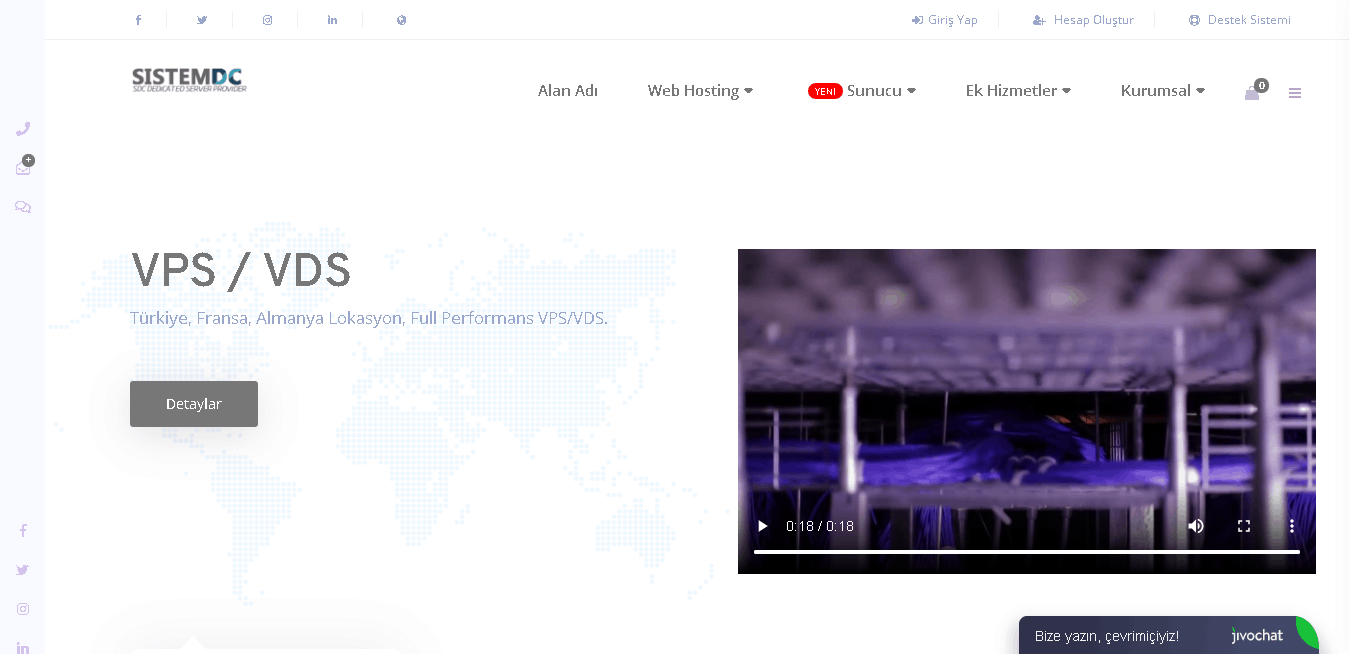Screen dimensions: 1349x654
Task: Click the envelope icon in left sidebar
Action: pos(23,168)
